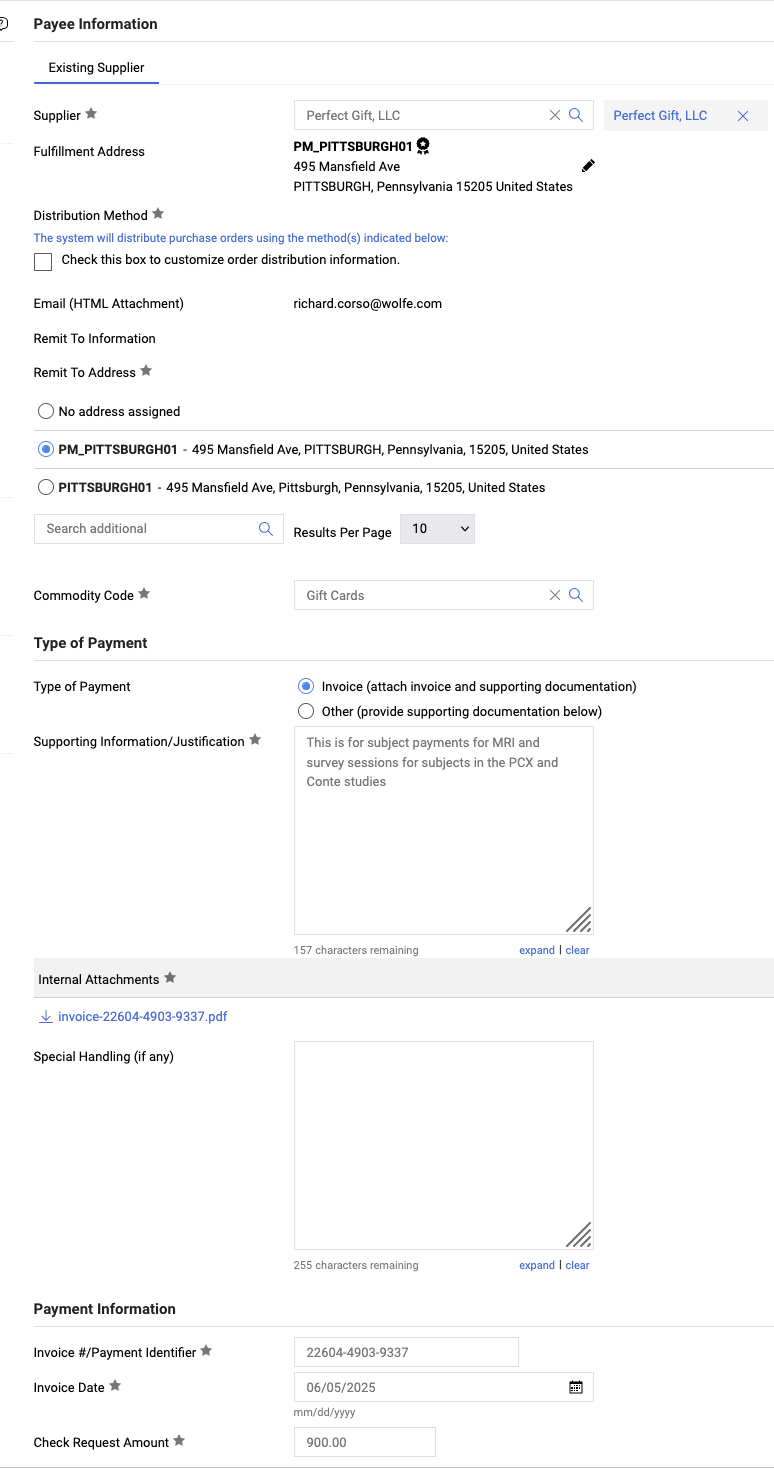Click the Internal Attachments header bar
This screenshot has height=1468, width=774.
[404, 978]
